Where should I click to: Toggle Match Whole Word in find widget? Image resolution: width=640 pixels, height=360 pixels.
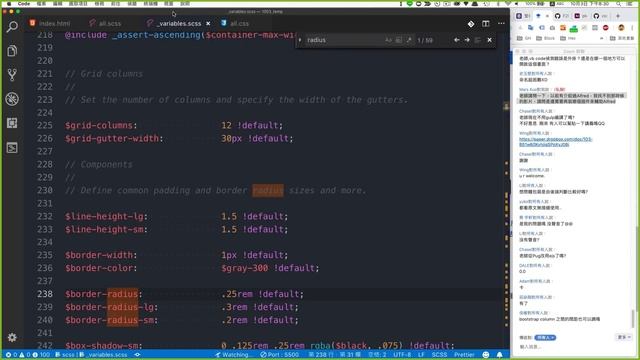pyautogui.click(x=399, y=40)
